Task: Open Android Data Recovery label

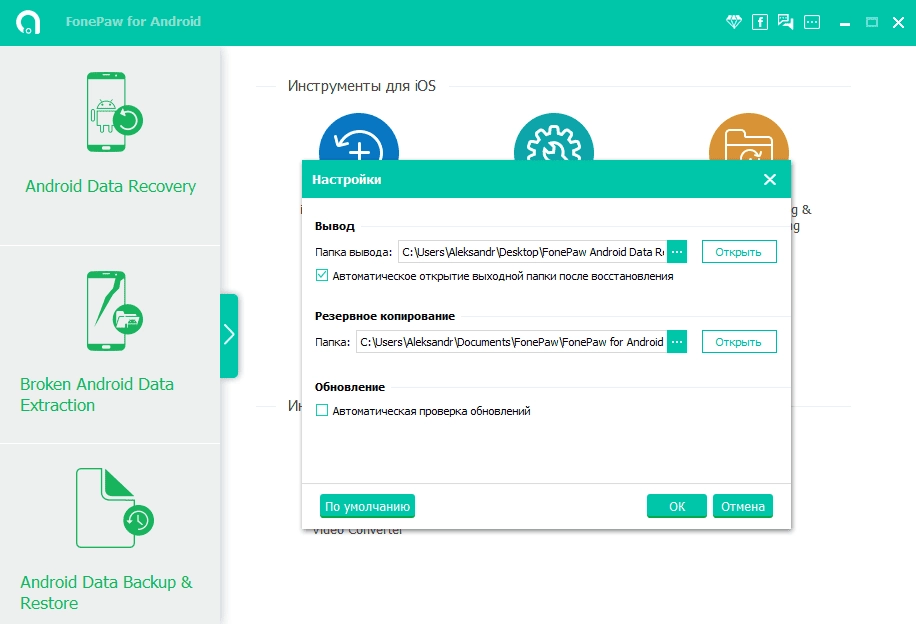Action: (110, 186)
